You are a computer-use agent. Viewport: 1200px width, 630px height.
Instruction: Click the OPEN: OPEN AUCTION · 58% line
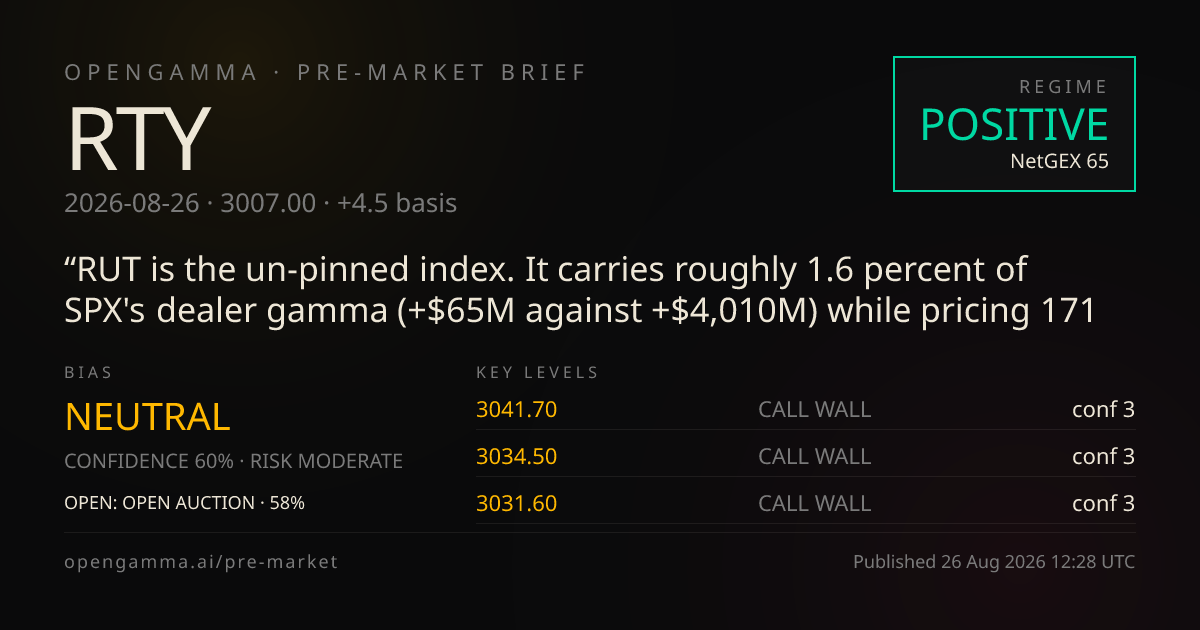(185, 503)
